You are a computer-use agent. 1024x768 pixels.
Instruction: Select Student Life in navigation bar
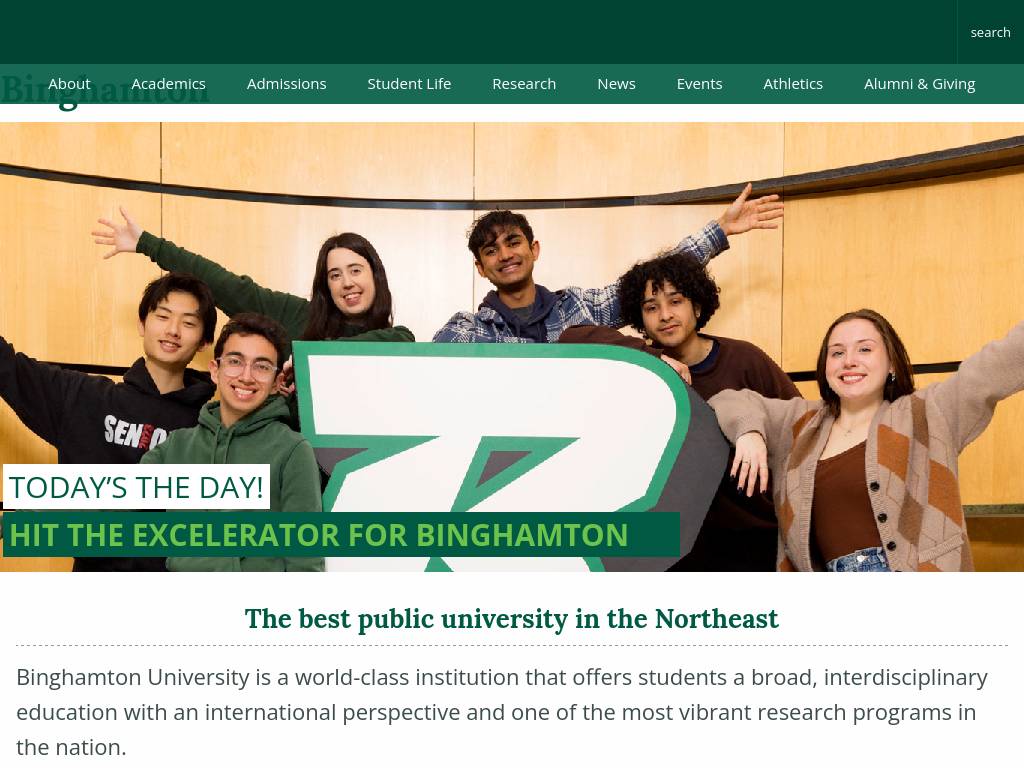(409, 84)
